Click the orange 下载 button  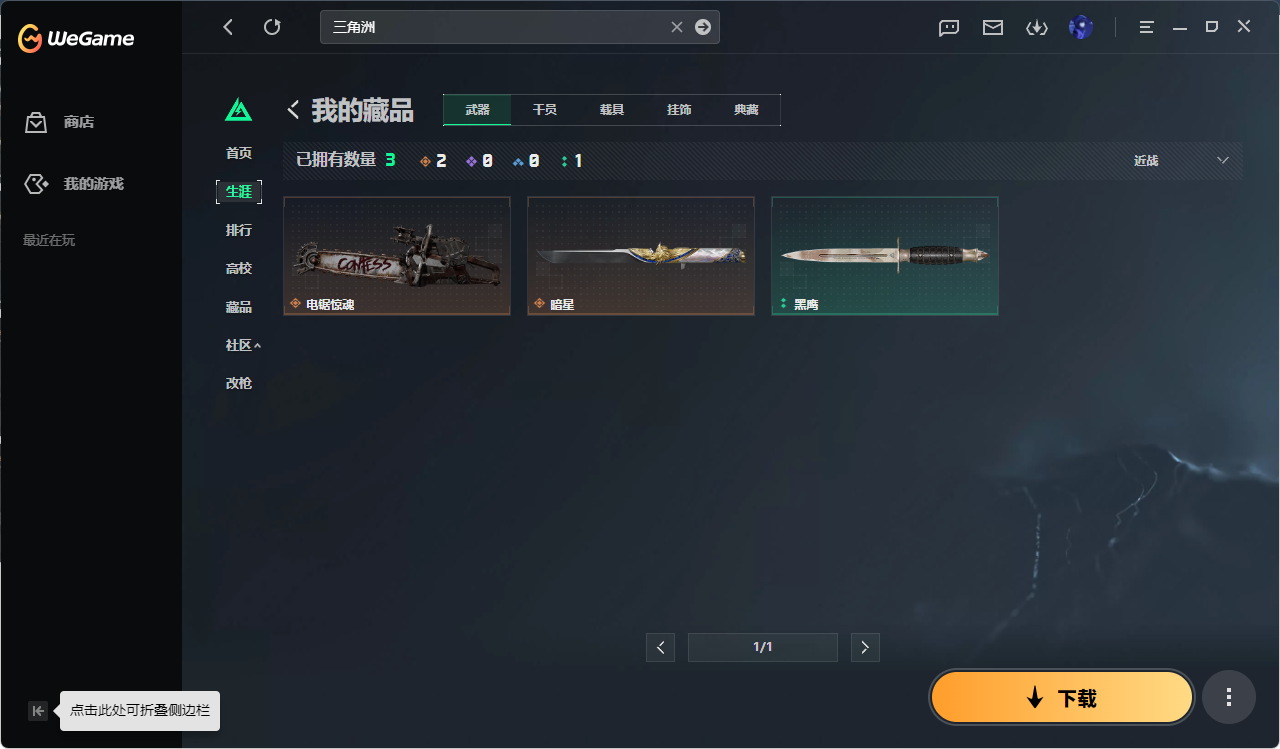pos(1062,698)
